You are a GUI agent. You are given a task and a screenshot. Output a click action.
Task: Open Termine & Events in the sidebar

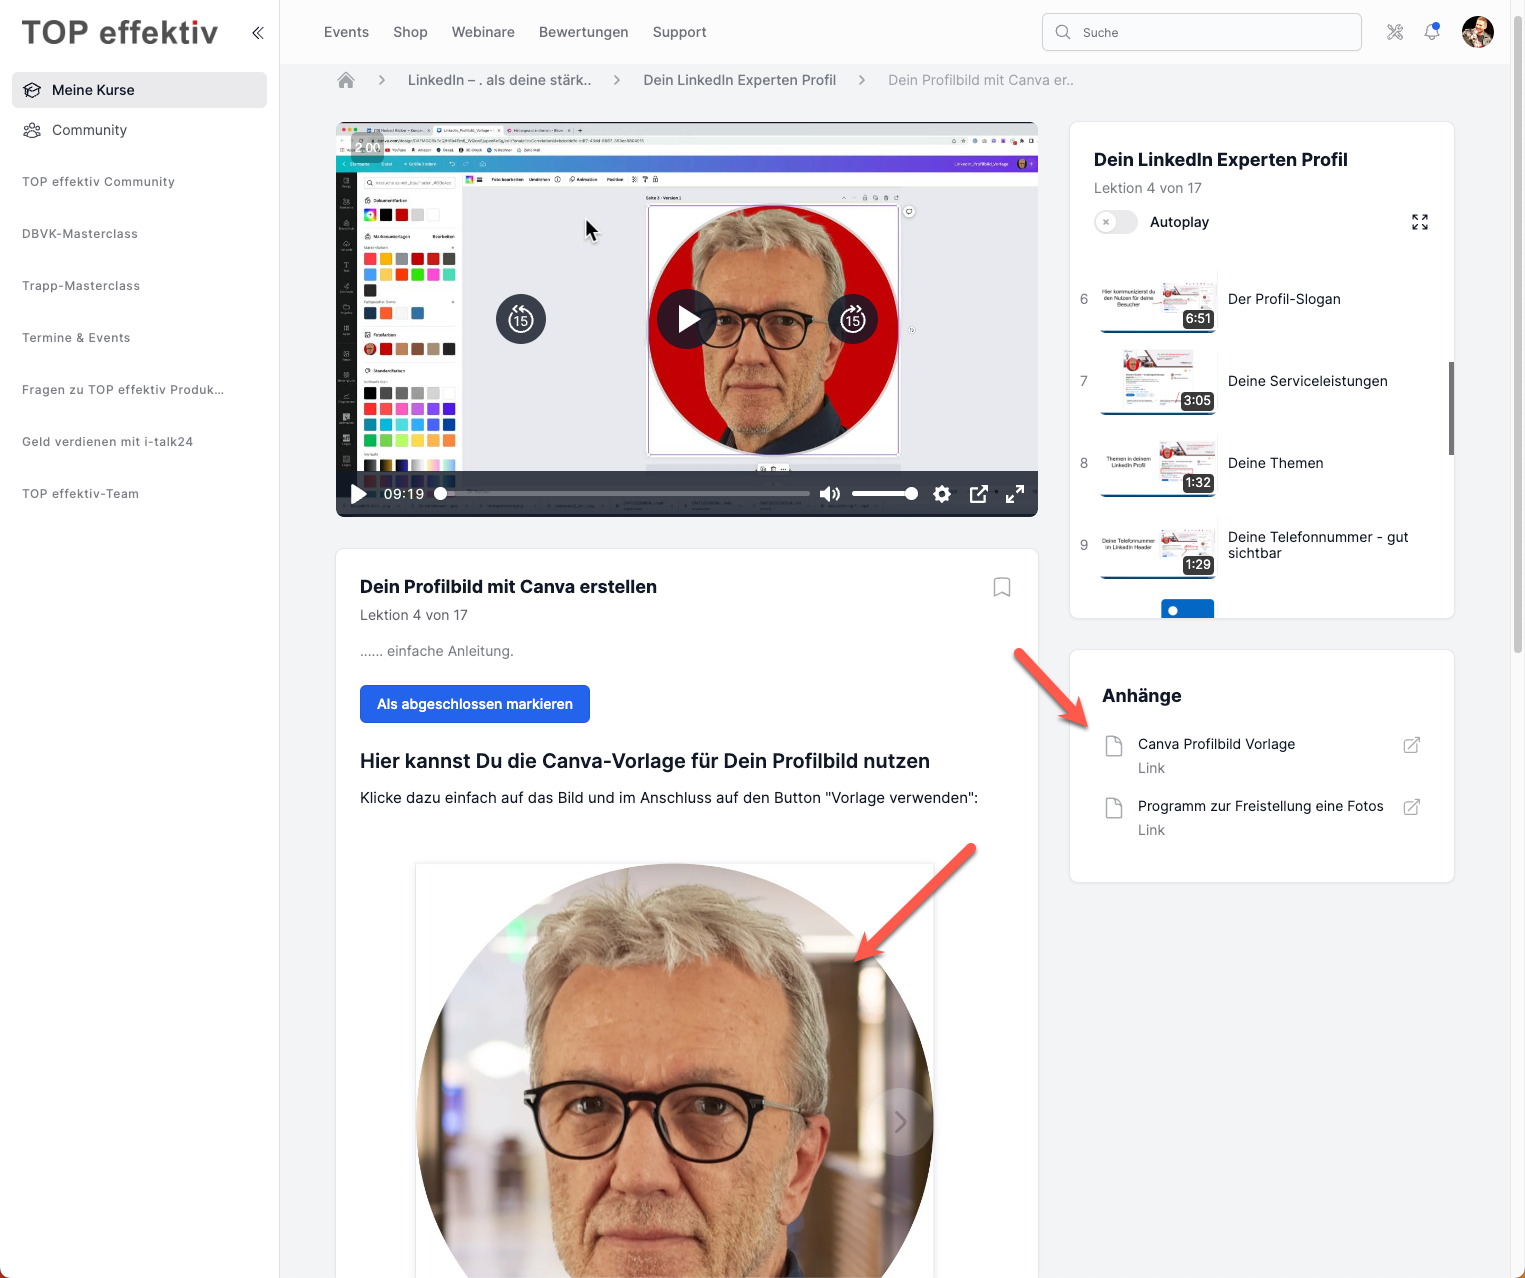tap(76, 338)
